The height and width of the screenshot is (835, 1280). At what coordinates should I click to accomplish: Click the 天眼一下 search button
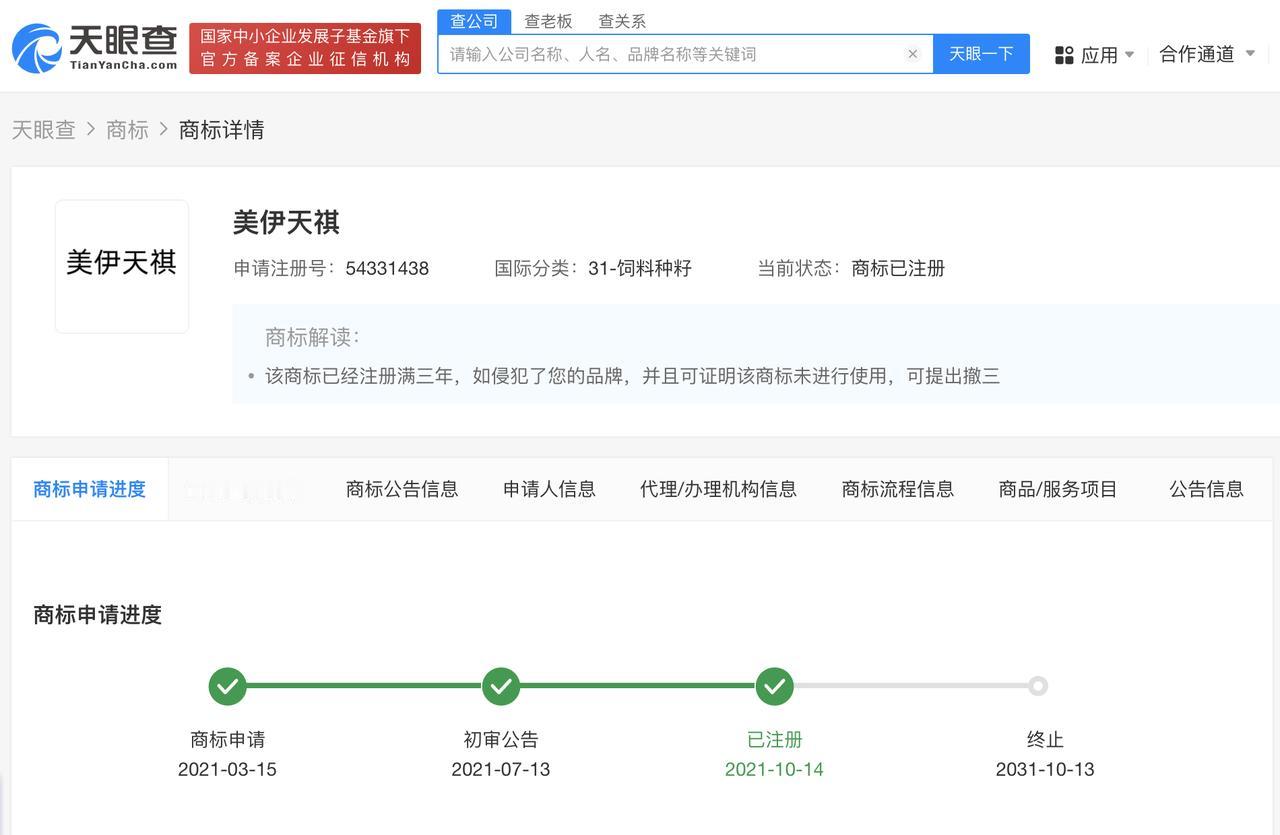click(981, 54)
